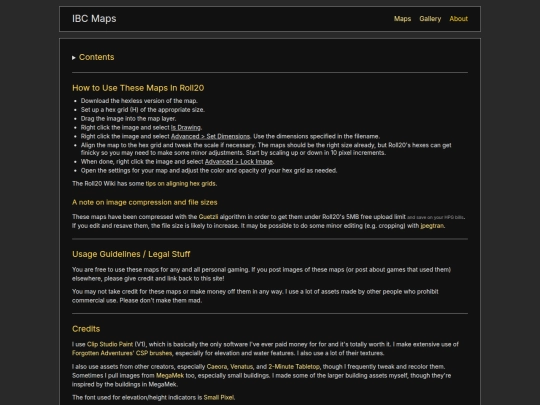
Task: Click the 'Usage Guidelines / Legal Stuff' heading
Action: pos(131,254)
